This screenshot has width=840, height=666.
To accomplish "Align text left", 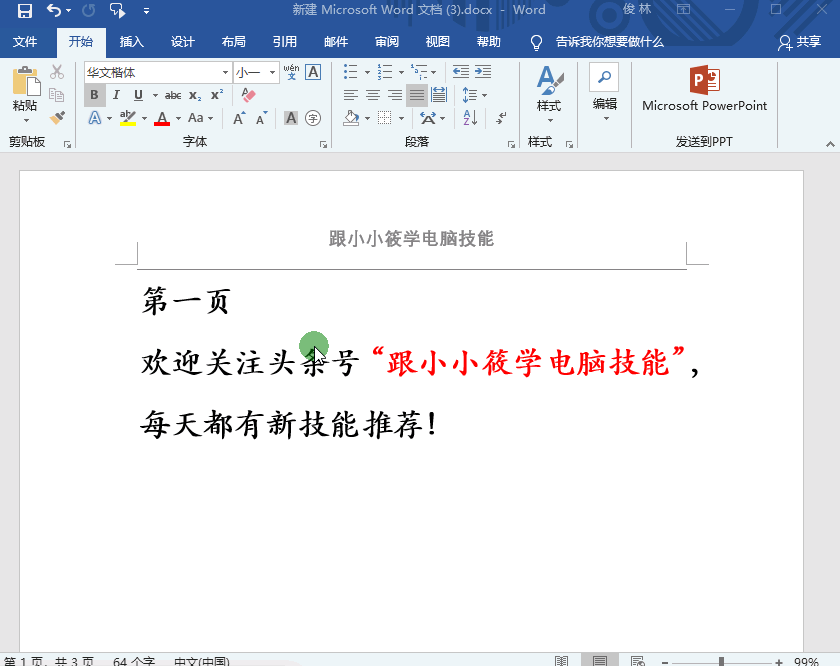I will 351,95.
